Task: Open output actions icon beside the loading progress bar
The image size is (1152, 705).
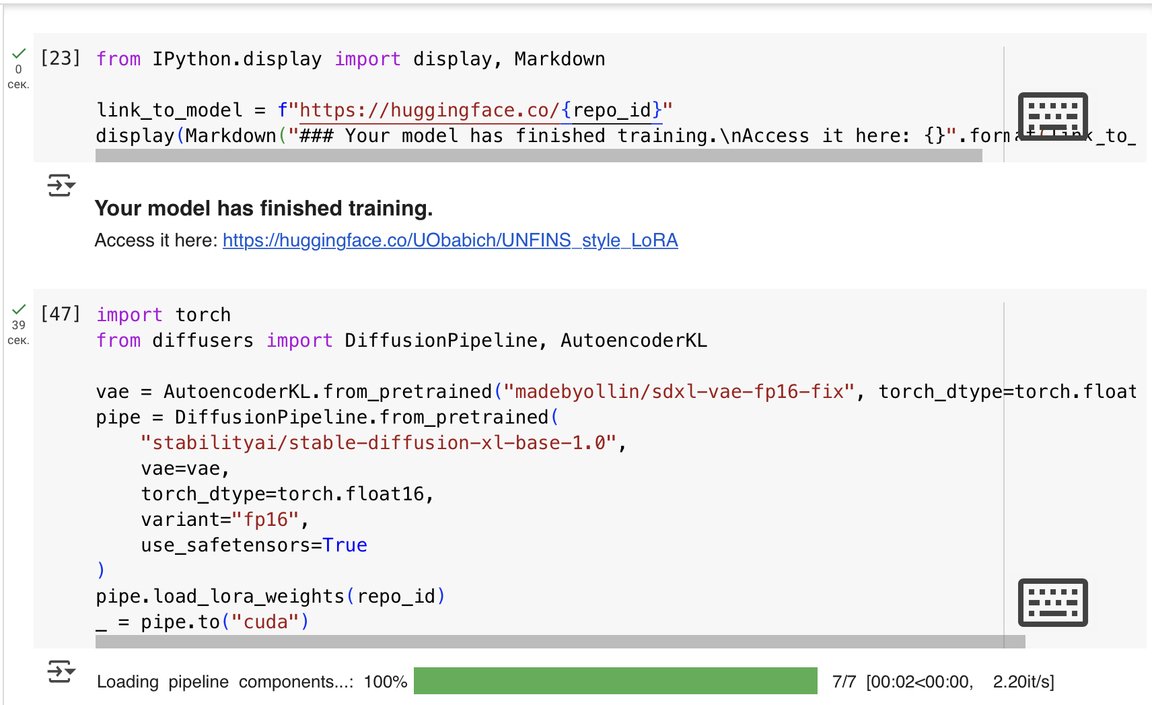Action: click(x=62, y=672)
